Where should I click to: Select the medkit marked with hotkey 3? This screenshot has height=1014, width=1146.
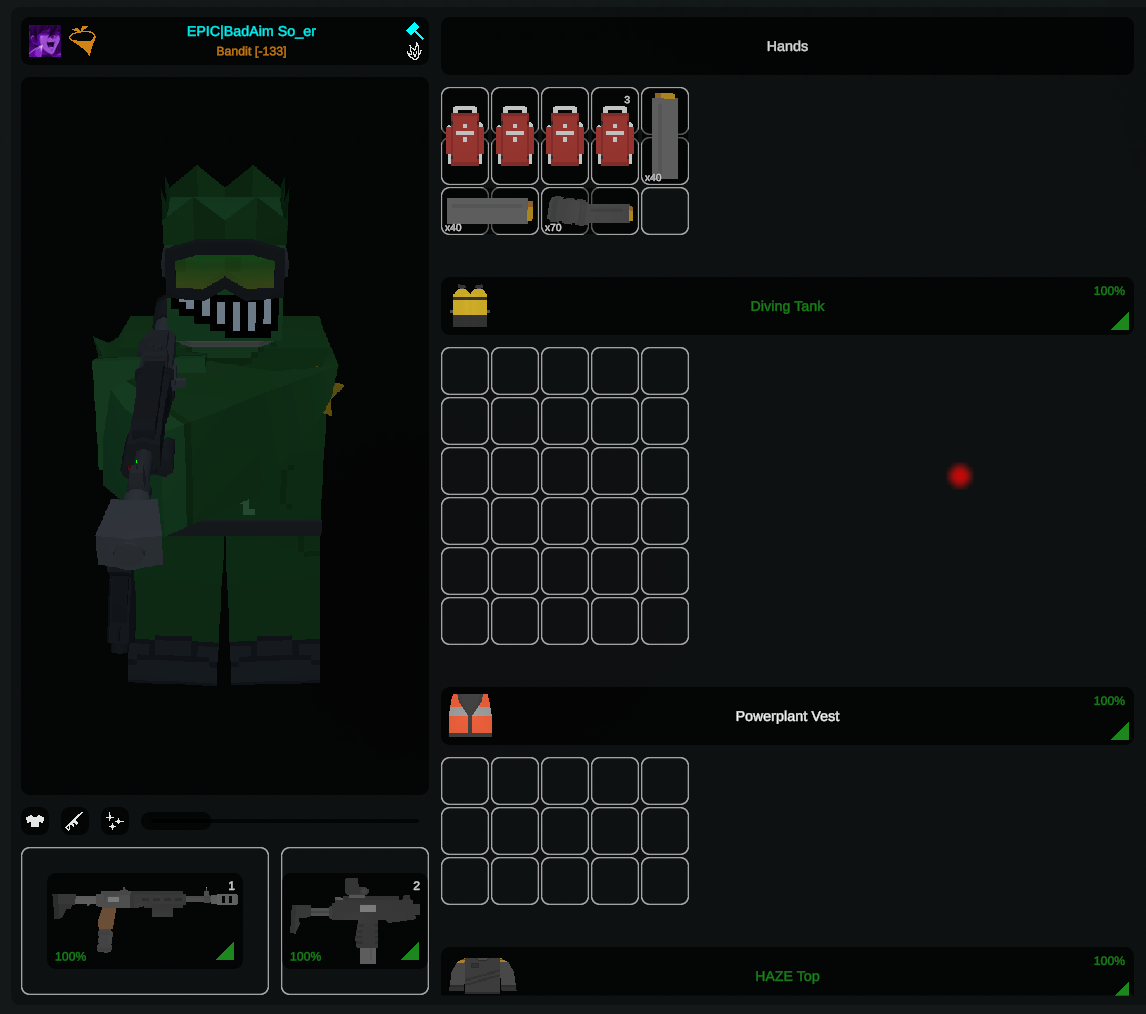click(615, 136)
